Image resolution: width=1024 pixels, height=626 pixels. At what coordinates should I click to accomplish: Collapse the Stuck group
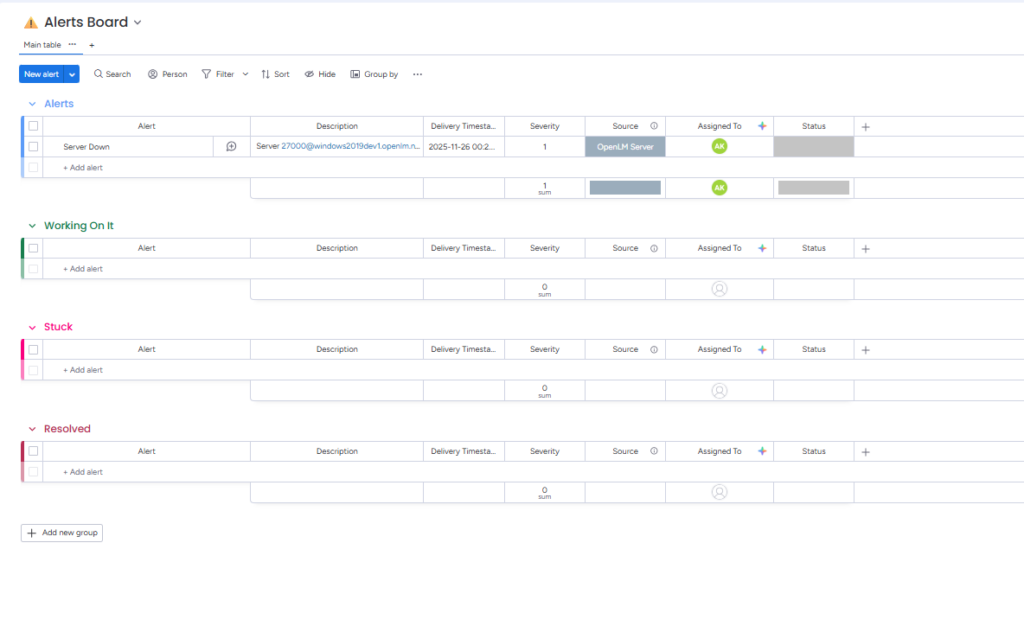32,327
